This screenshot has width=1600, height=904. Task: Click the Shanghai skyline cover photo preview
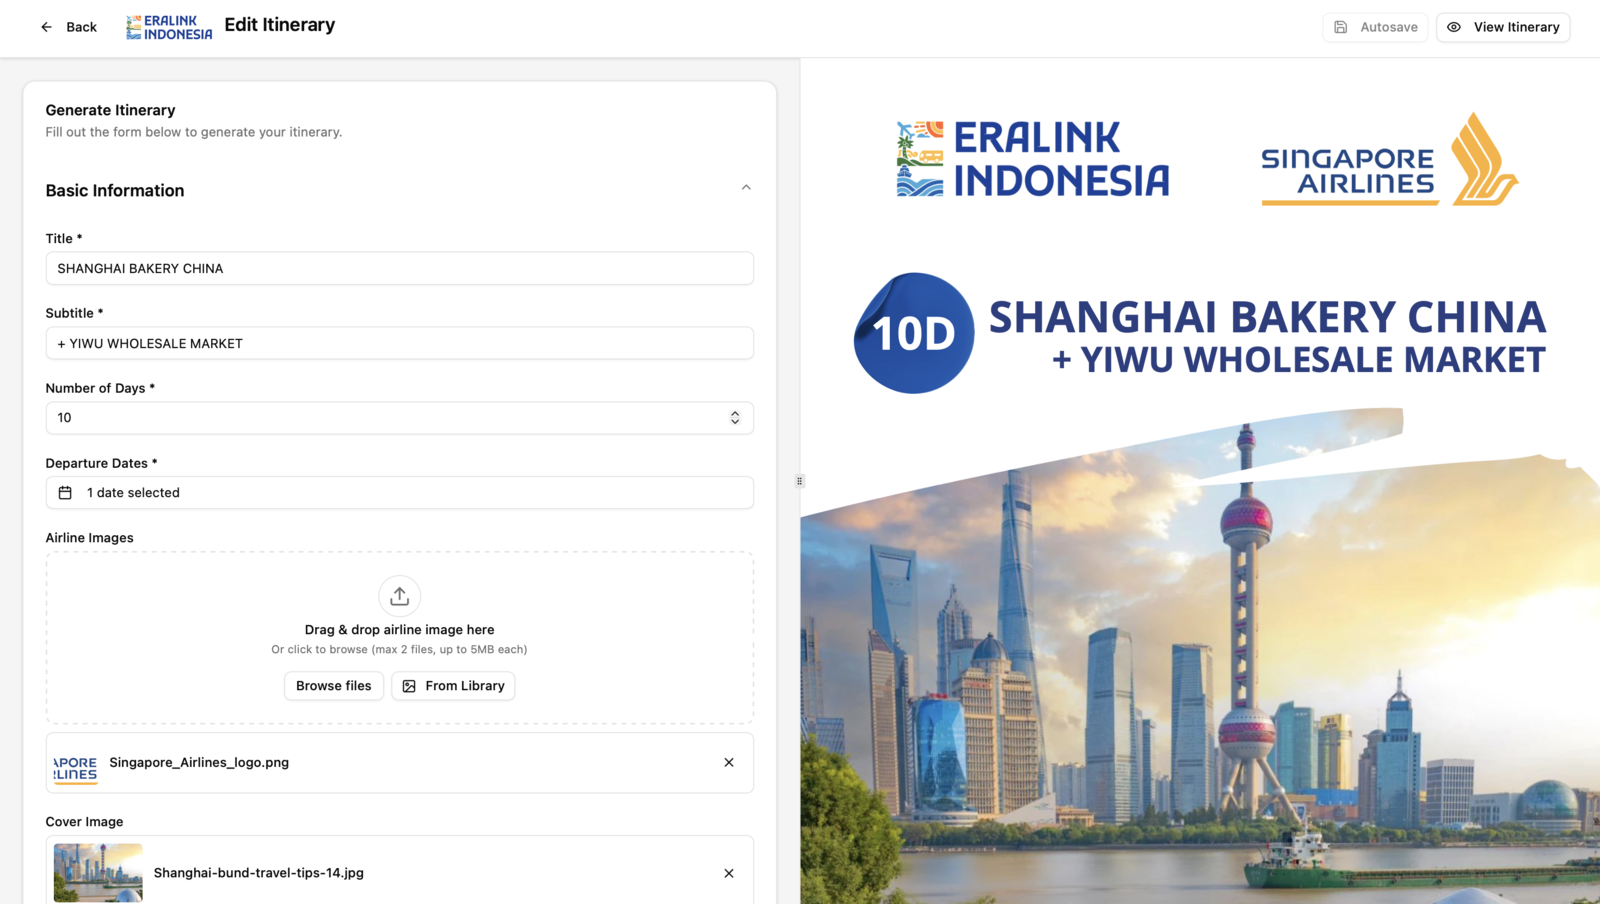point(1200,656)
